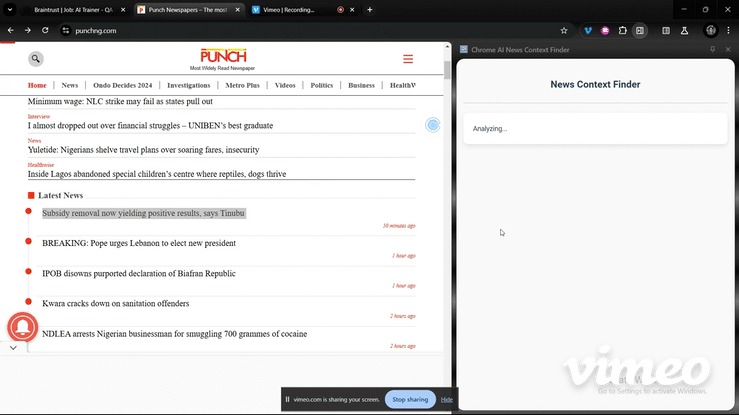Open Chrome Labs flask icon

(684, 31)
